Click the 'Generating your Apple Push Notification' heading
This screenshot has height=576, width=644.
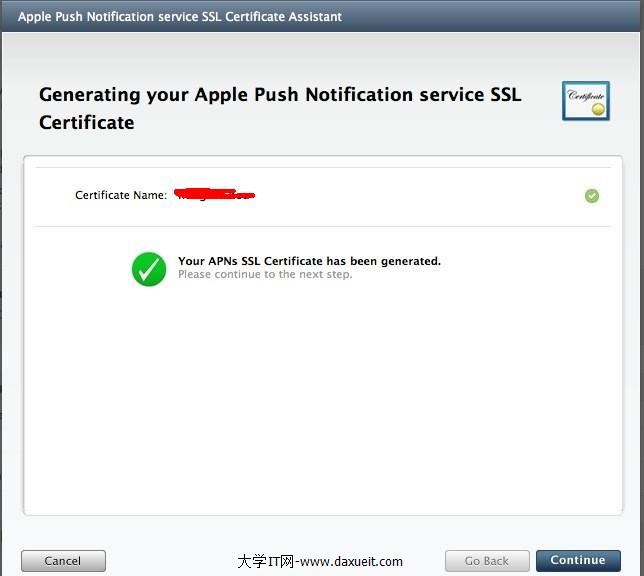[280, 108]
